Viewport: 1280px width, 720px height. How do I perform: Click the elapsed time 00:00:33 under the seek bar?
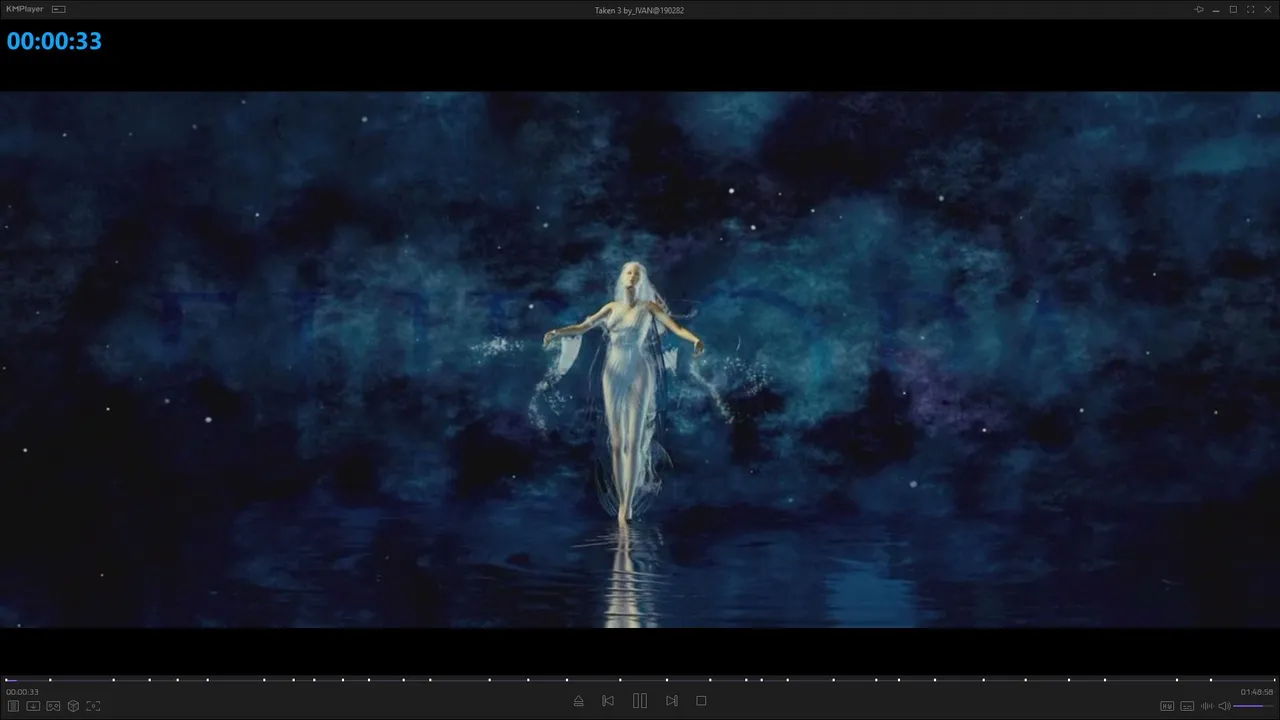pos(22,692)
